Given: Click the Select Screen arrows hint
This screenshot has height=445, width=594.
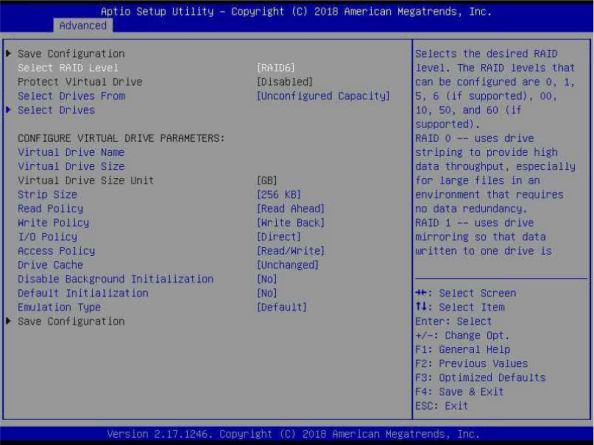Looking at the screenshot, I should (x=466, y=293).
